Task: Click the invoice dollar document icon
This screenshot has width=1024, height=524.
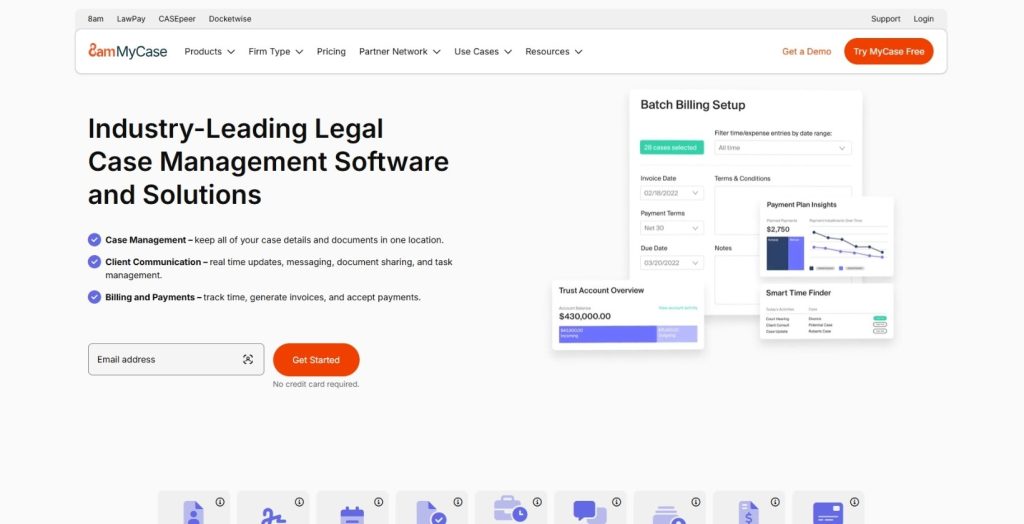Action: coord(748,512)
